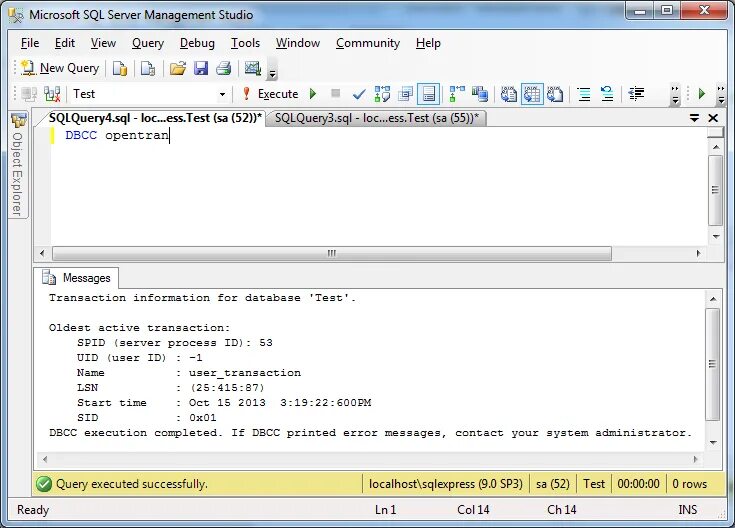Click the Cancel Executing Query stop icon

pyautogui.click(x=336, y=94)
